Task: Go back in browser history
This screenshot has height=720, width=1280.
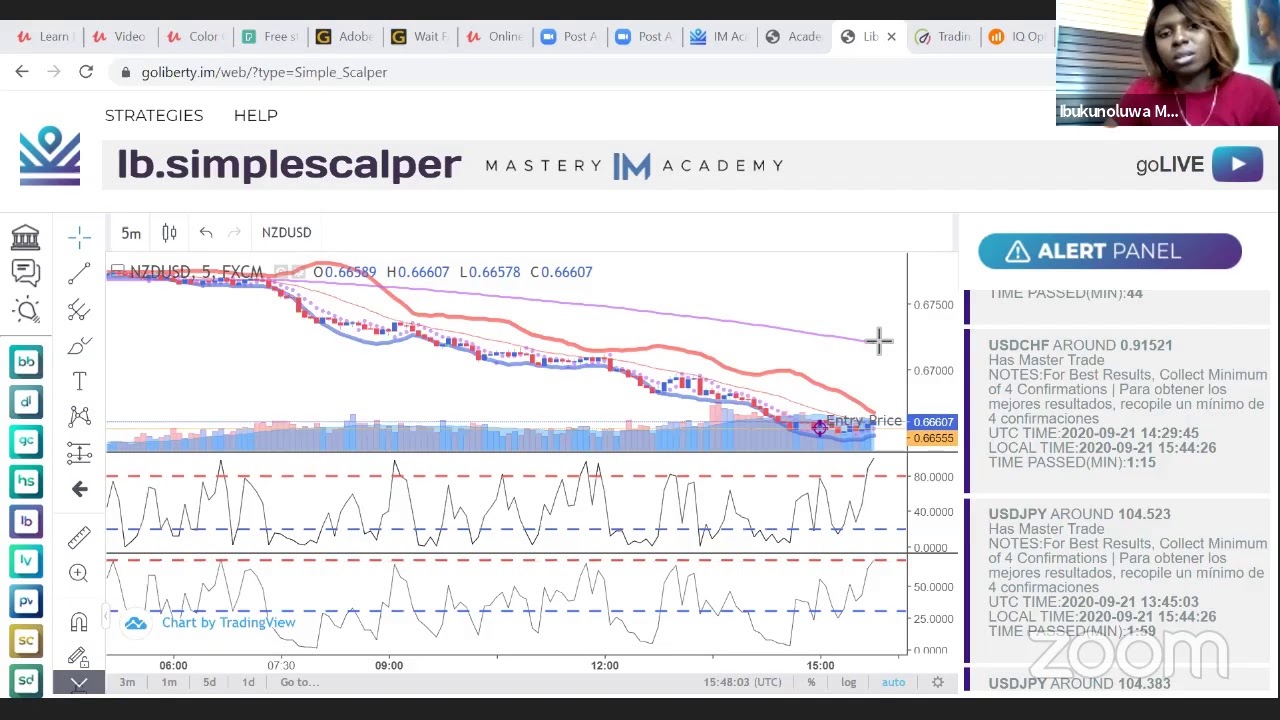Action: (x=22, y=72)
